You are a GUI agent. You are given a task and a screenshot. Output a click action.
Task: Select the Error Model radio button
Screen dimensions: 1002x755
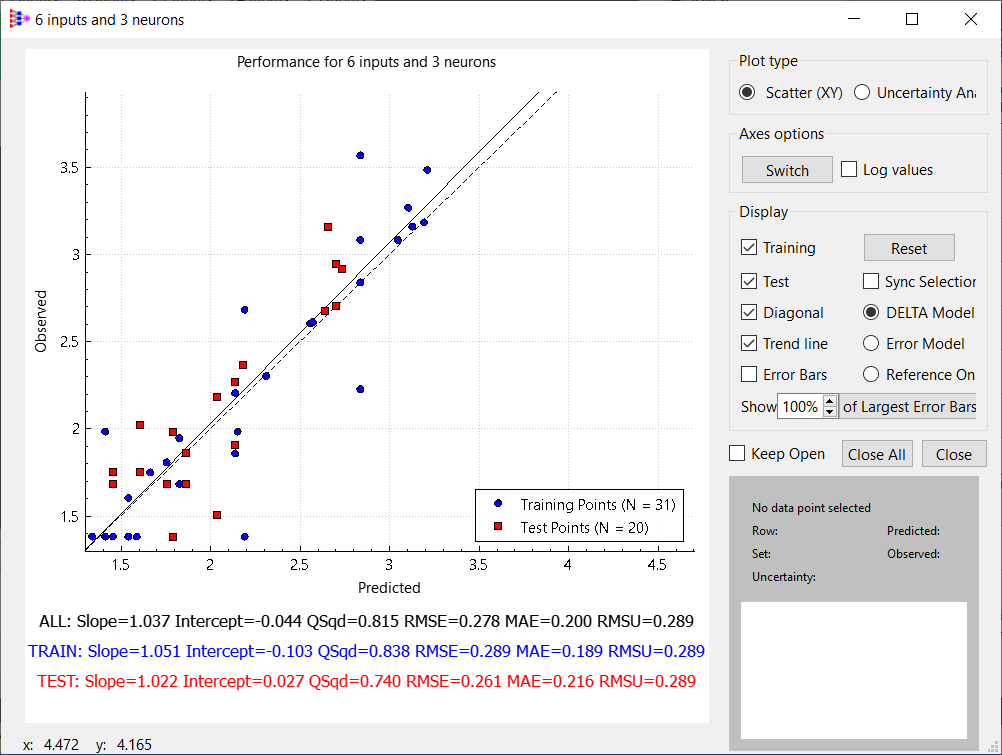[x=871, y=343]
